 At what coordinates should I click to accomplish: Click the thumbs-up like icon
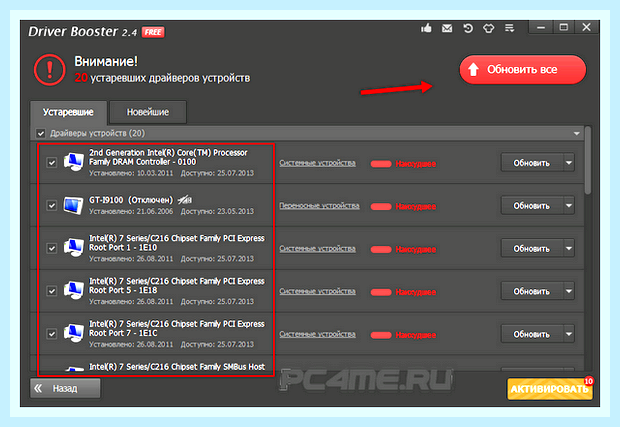pos(426,28)
